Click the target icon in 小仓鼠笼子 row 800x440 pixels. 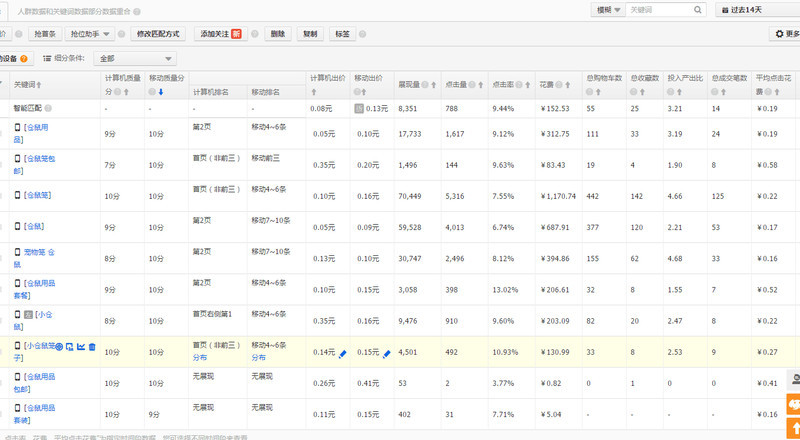pos(59,347)
